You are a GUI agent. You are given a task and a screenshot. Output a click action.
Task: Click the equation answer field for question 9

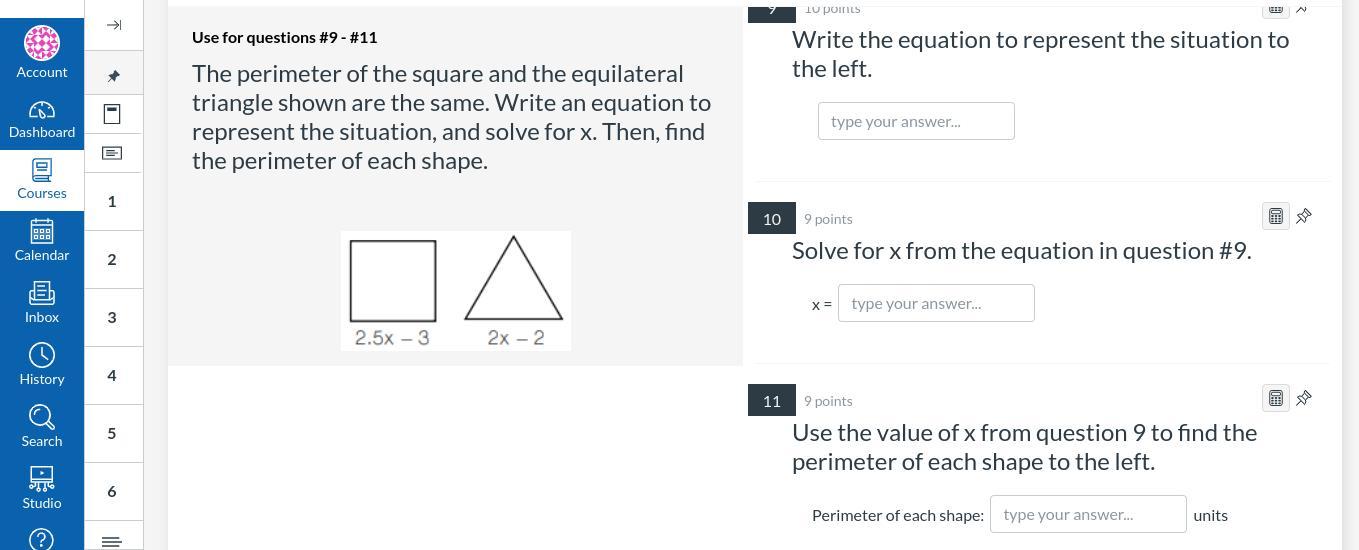(916, 121)
